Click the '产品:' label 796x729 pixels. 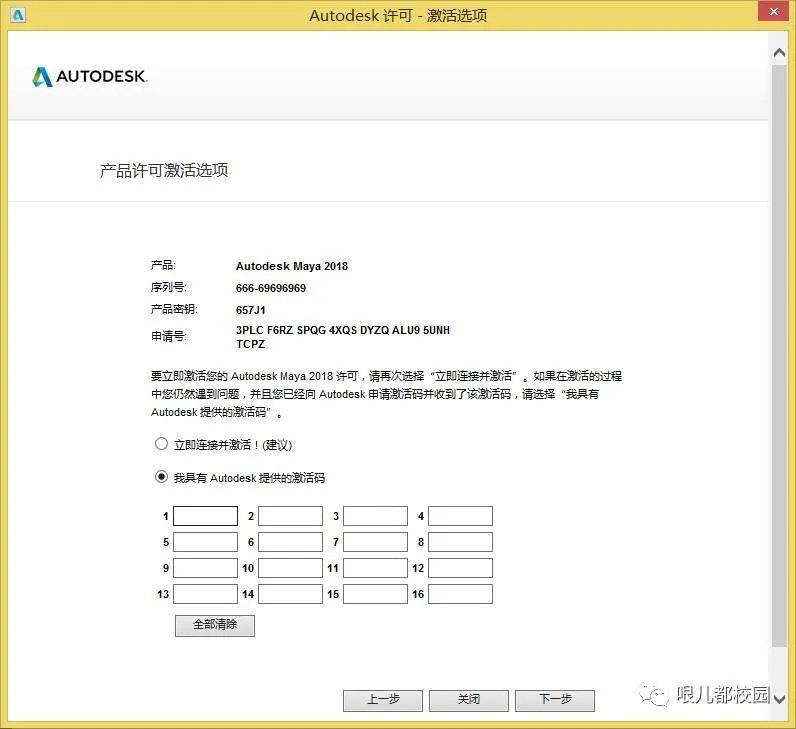click(163, 265)
